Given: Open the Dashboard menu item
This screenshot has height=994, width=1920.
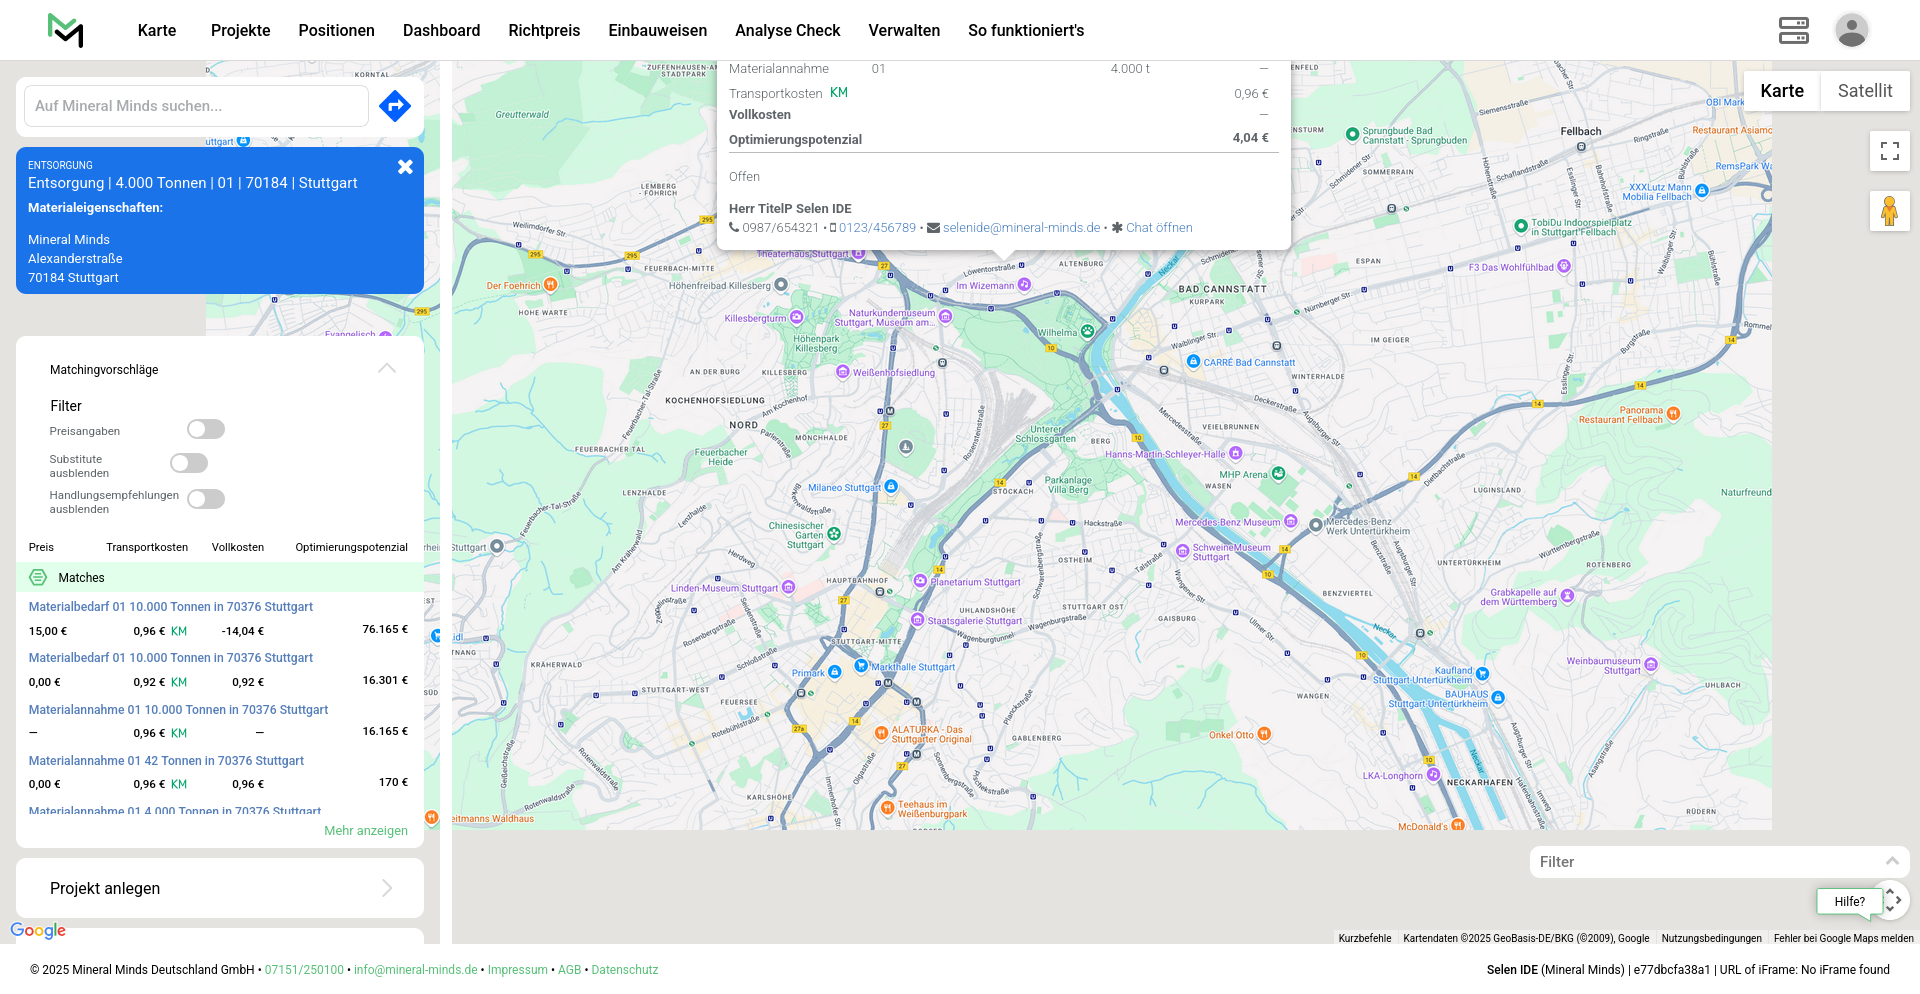Looking at the screenshot, I should 441,30.
